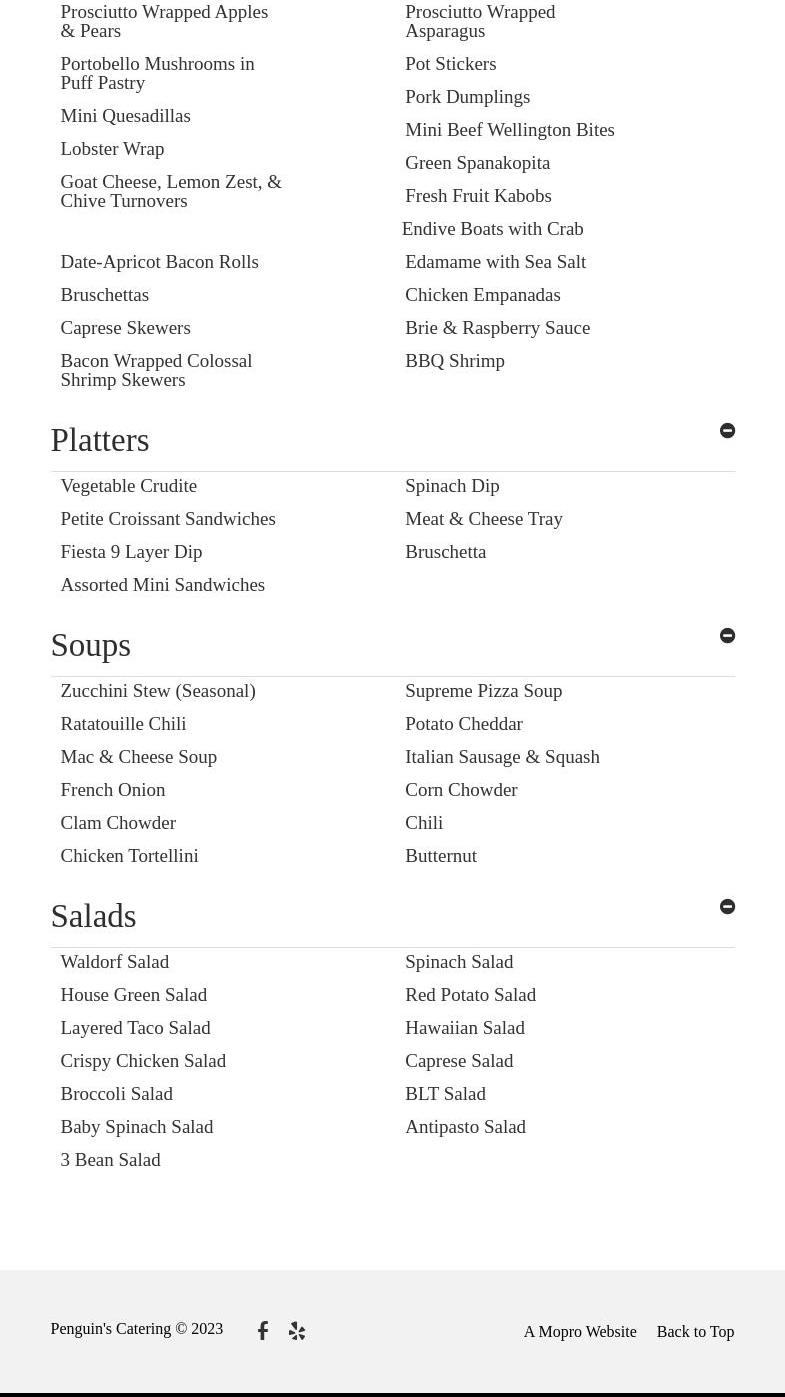This screenshot has height=1397, width=785.
Task: Select the Antipasto Salad entry
Action: coord(465,1127)
